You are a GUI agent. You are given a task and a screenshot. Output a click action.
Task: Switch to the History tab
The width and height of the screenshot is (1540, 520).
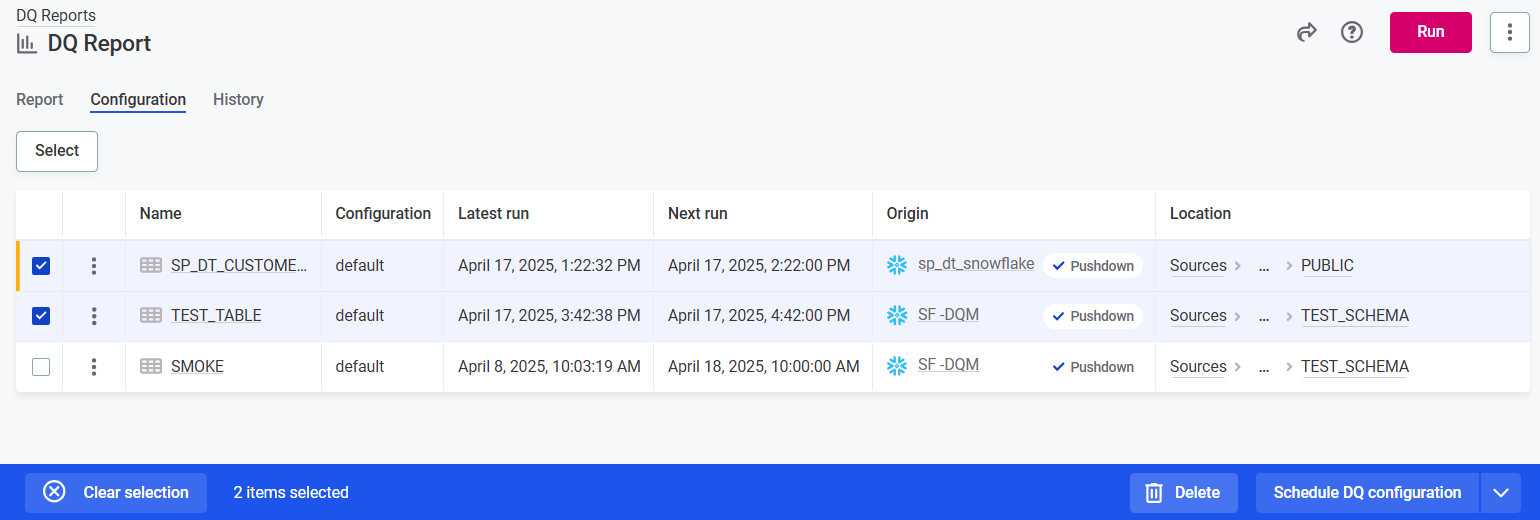(x=238, y=100)
